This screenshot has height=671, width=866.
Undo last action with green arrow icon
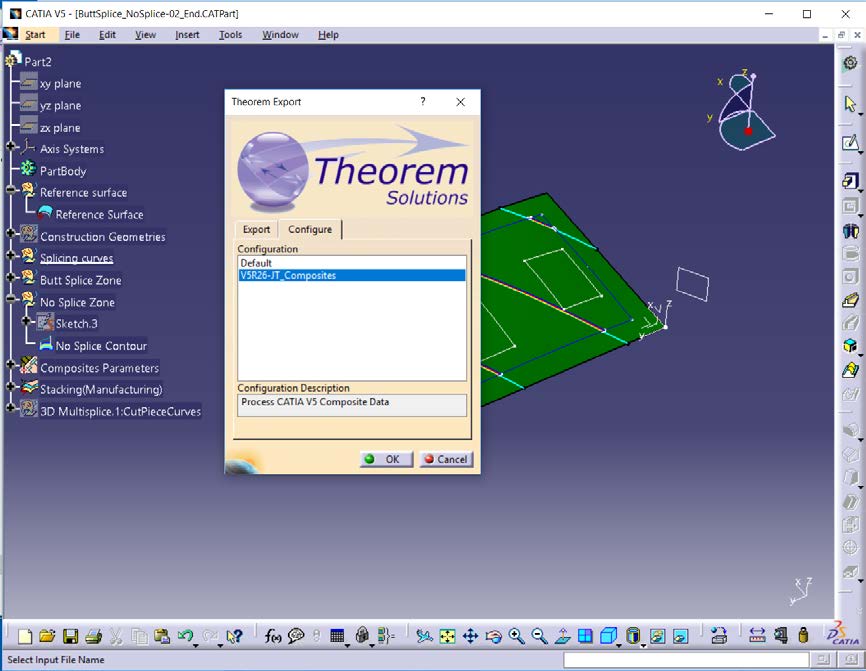[185, 636]
